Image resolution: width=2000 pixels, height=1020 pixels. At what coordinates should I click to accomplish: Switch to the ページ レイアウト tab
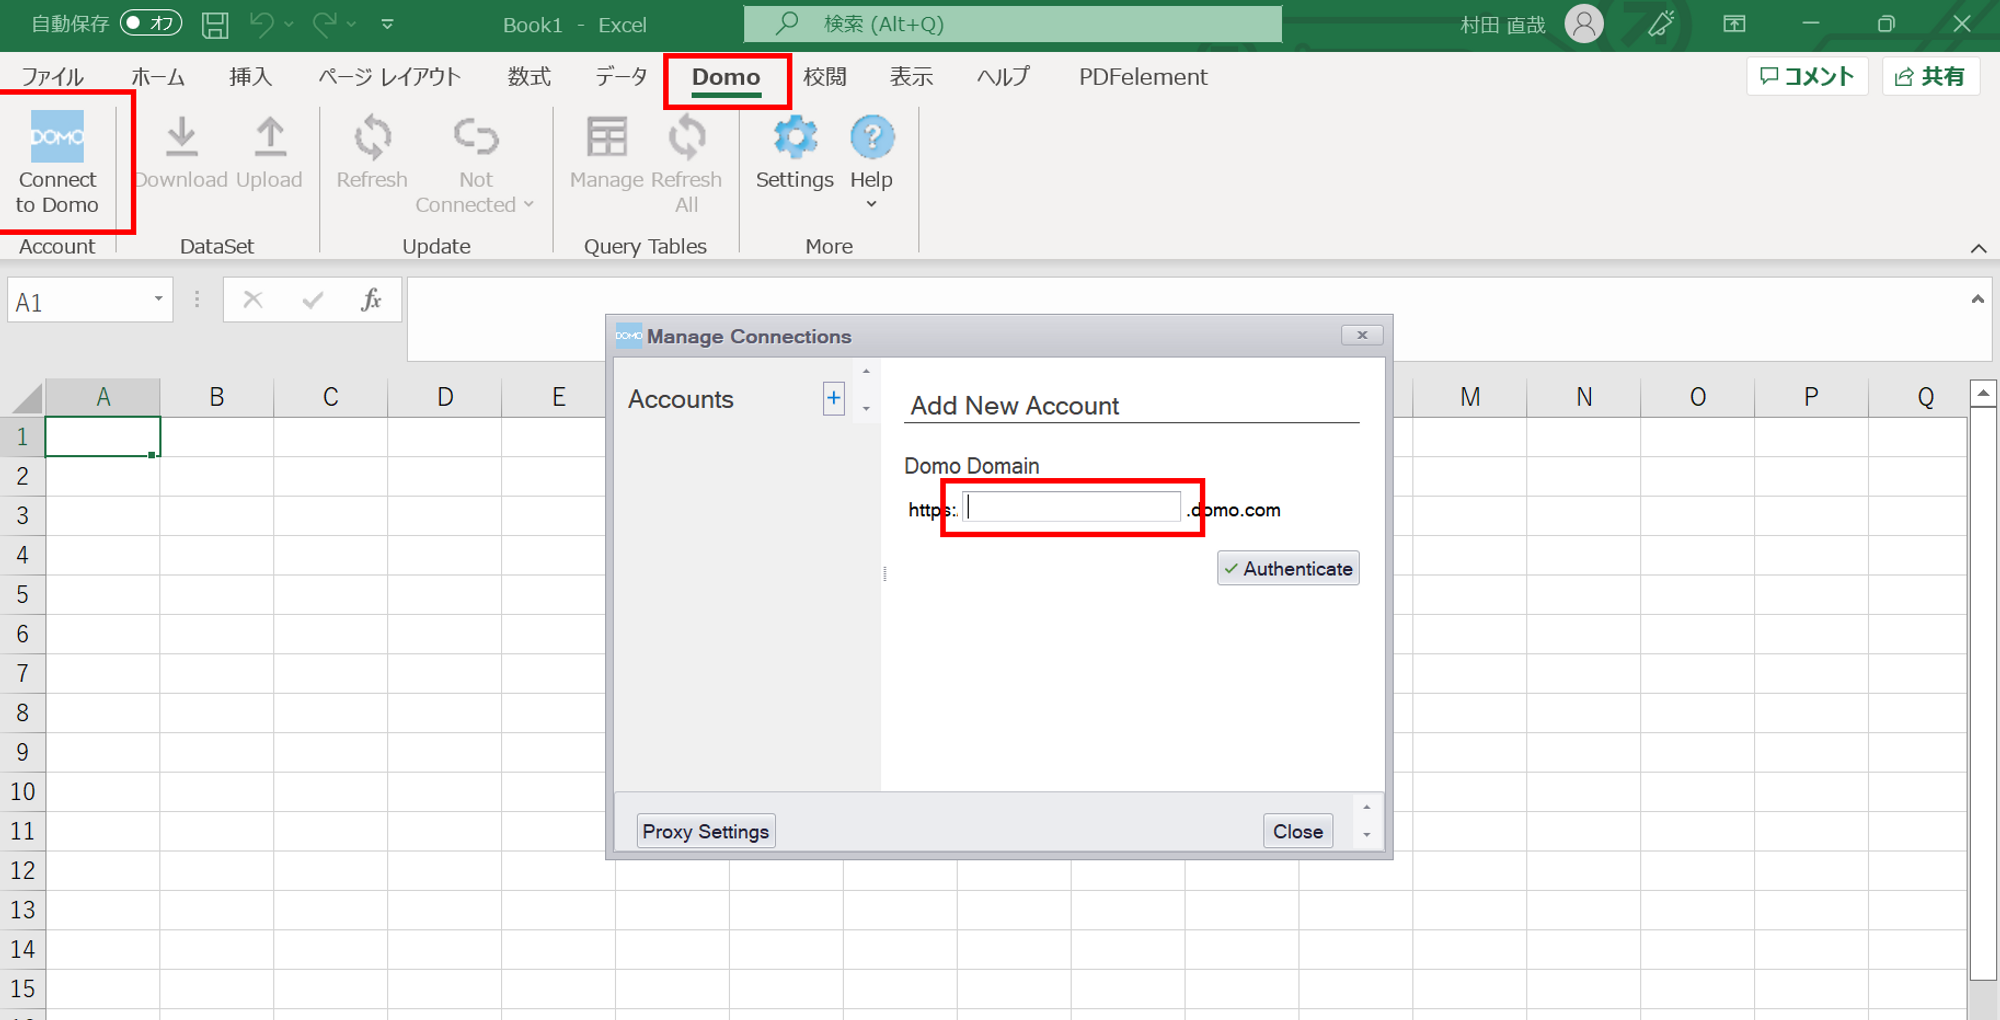click(x=389, y=77)
